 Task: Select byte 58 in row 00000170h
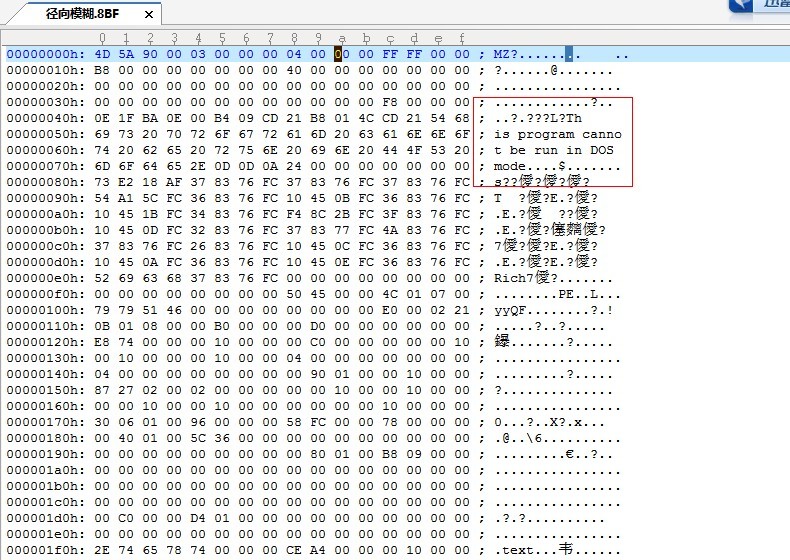[x=294, y=422]
